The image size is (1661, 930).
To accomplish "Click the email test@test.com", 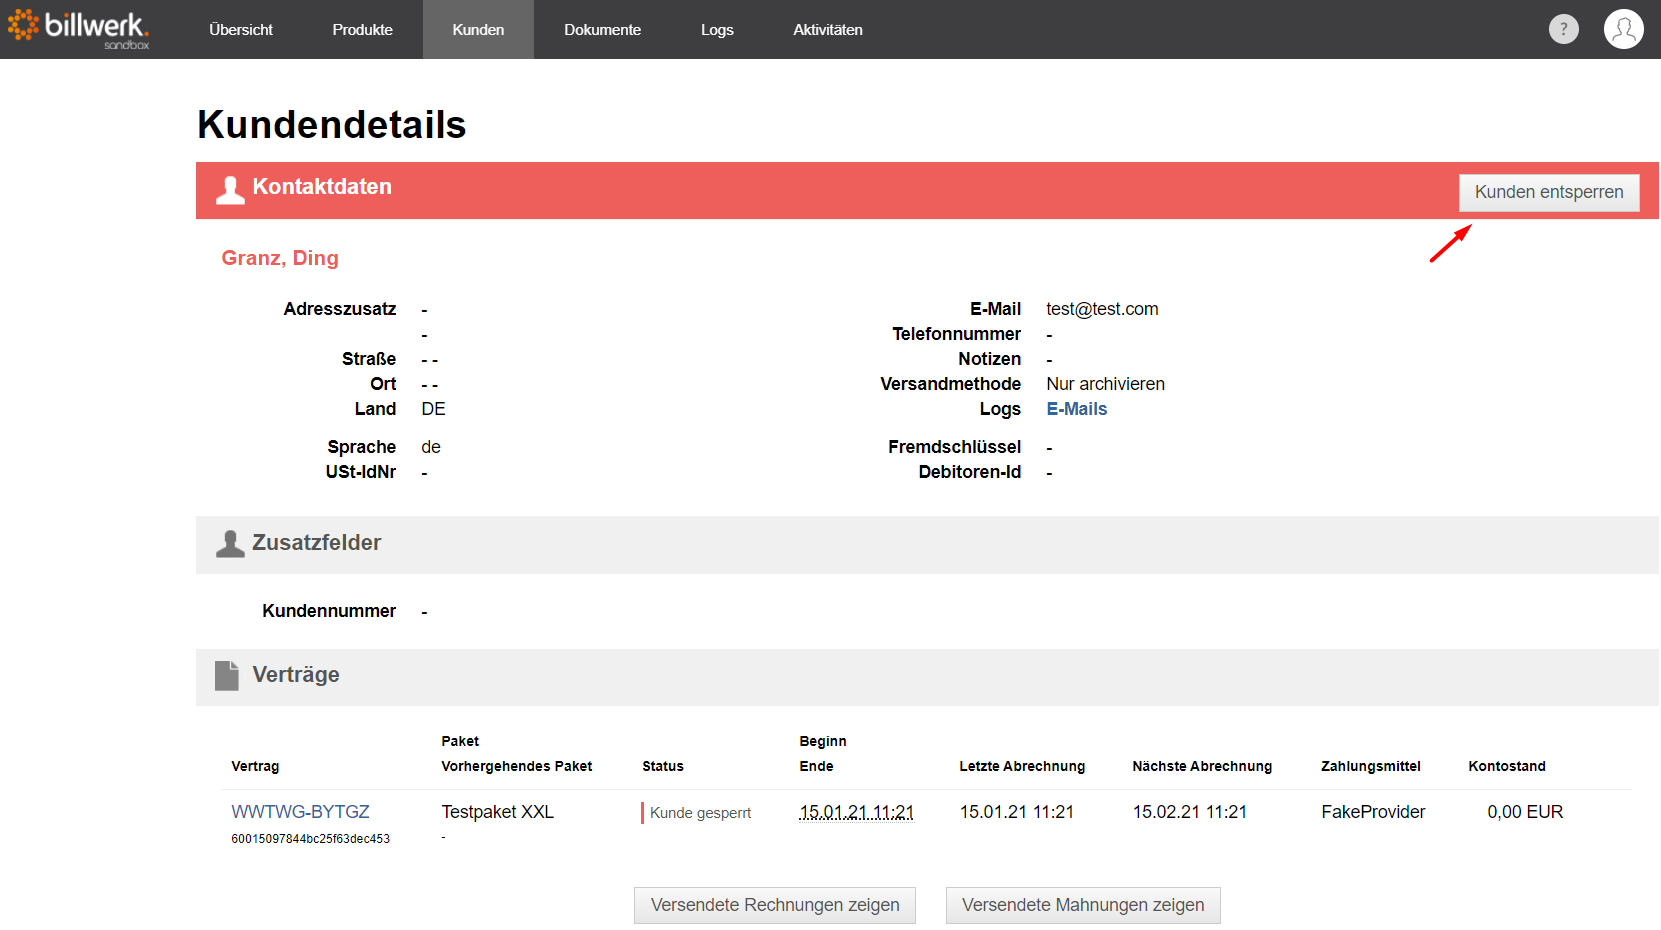I will 1102,309.
